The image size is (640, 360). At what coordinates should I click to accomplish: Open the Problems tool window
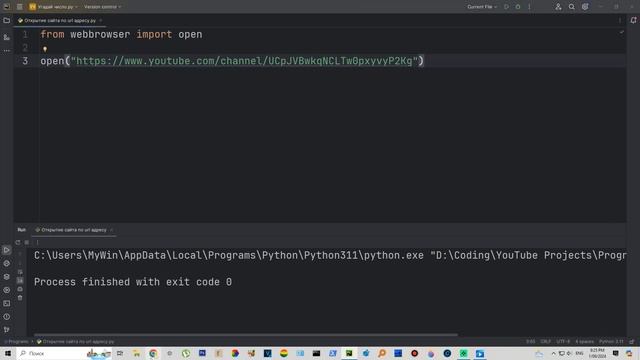point(7,317)
